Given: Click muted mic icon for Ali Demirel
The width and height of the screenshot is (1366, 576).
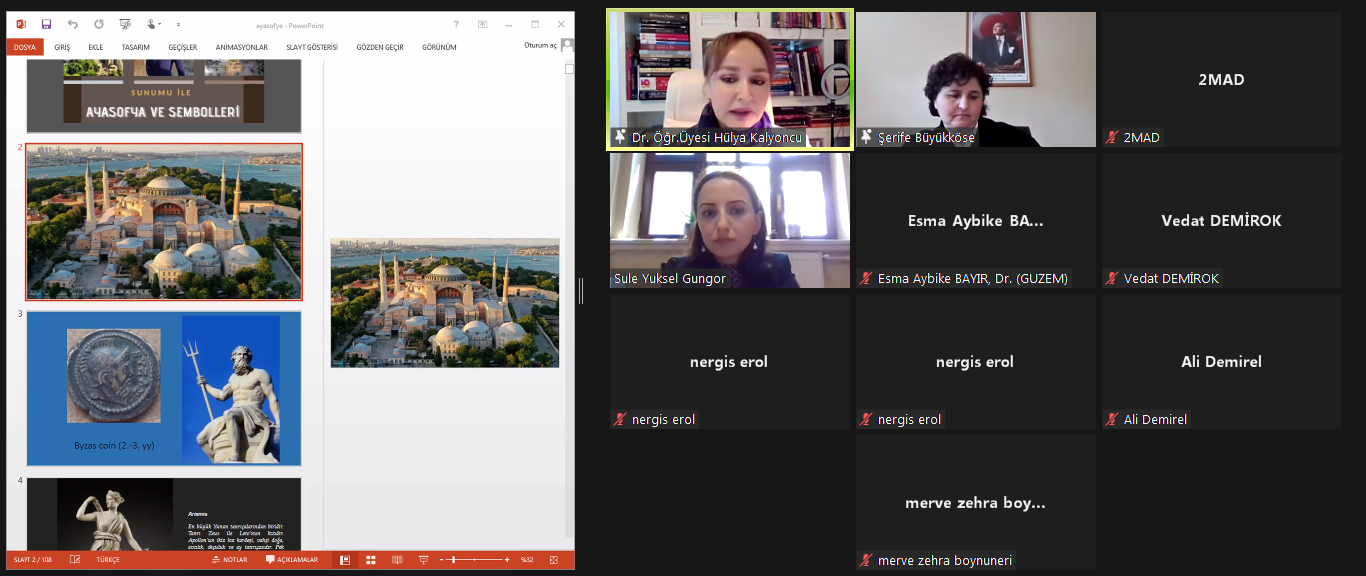Looking at the screenshot, I should coord(1111,419).
